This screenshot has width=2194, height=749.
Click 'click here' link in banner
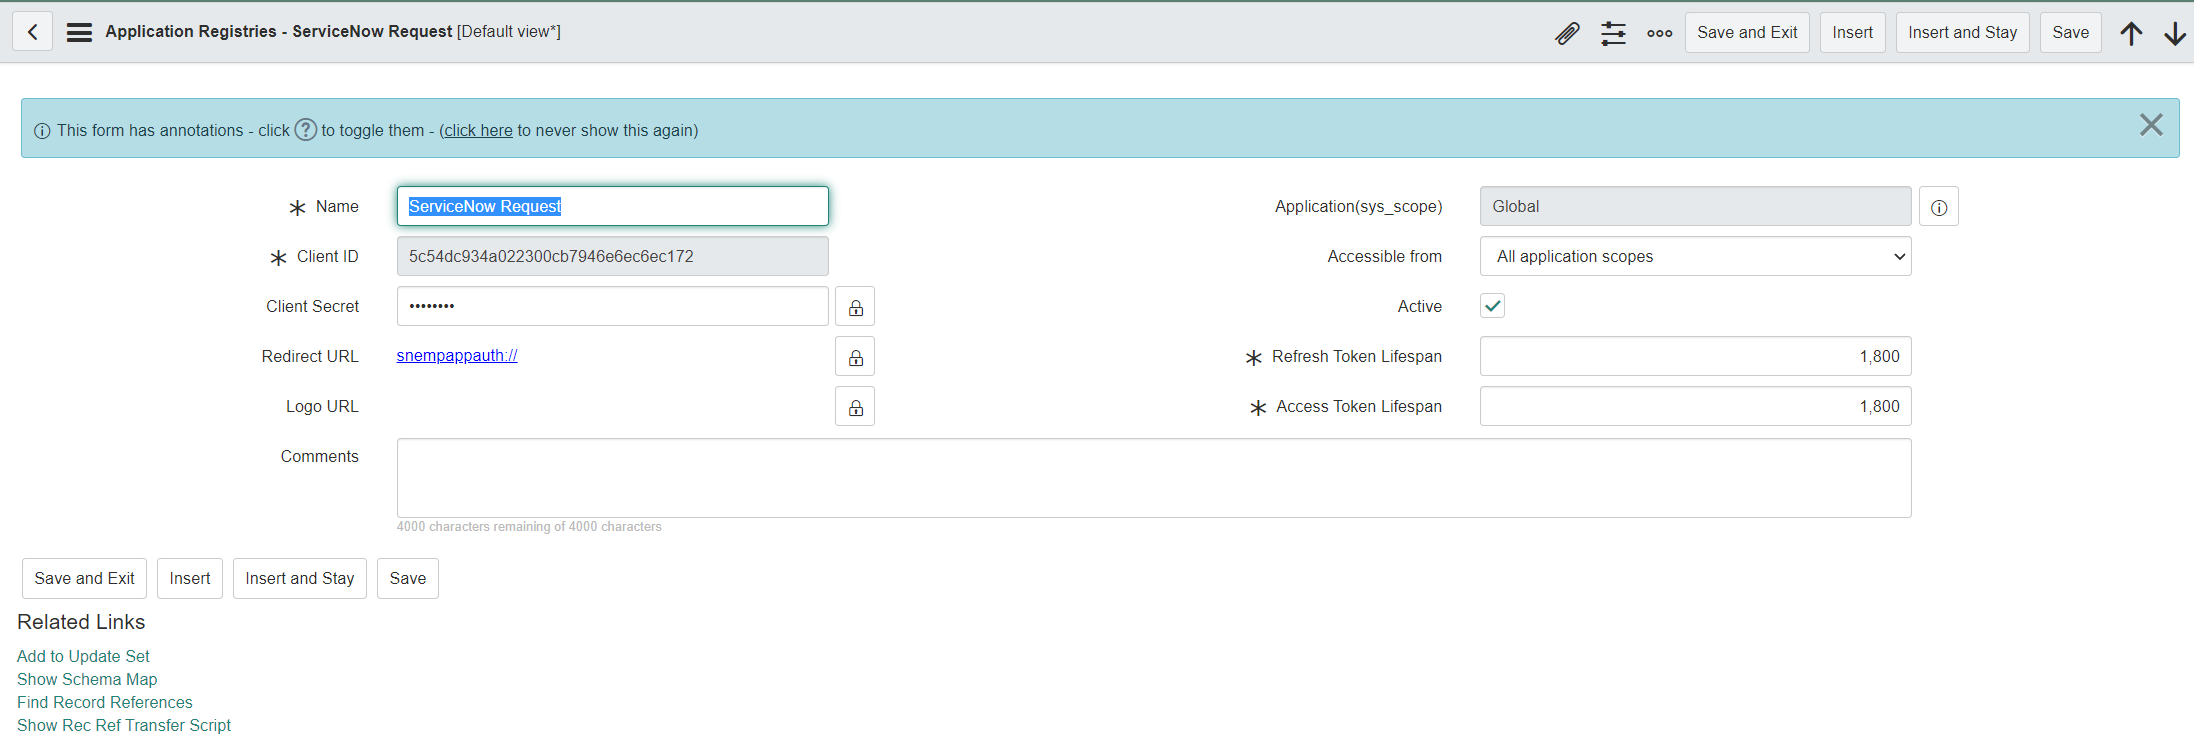point(478,130)
